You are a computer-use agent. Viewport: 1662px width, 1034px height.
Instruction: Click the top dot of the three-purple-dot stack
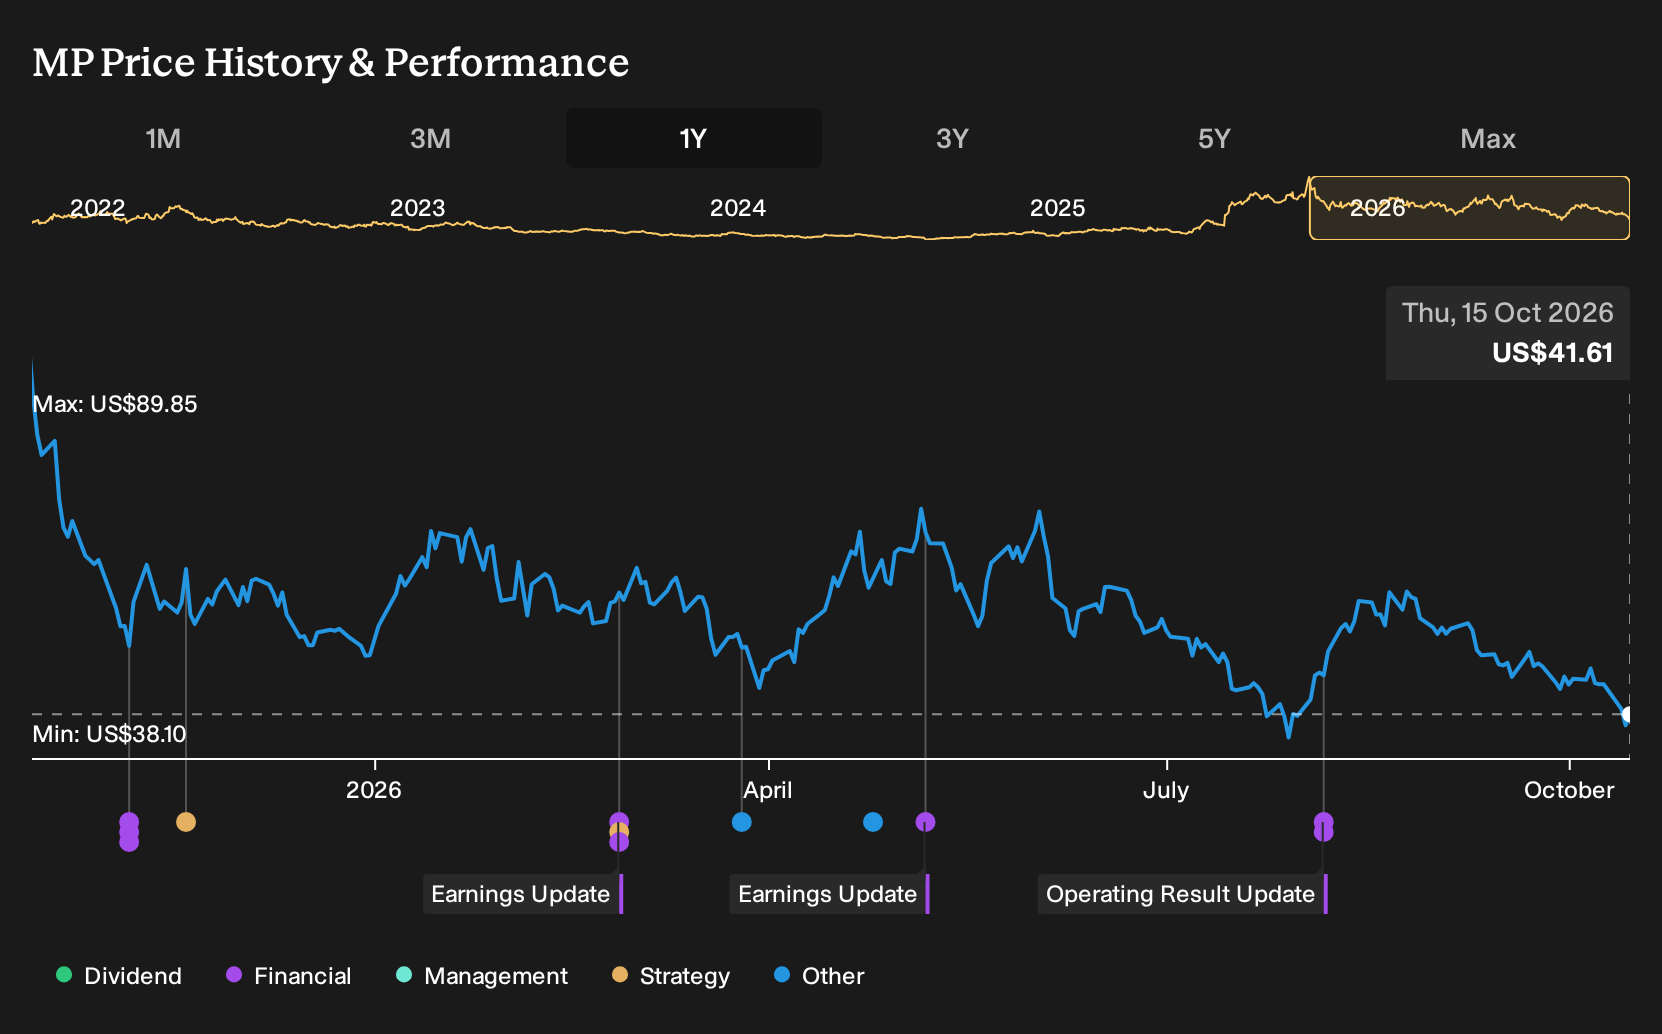point(129,821)
